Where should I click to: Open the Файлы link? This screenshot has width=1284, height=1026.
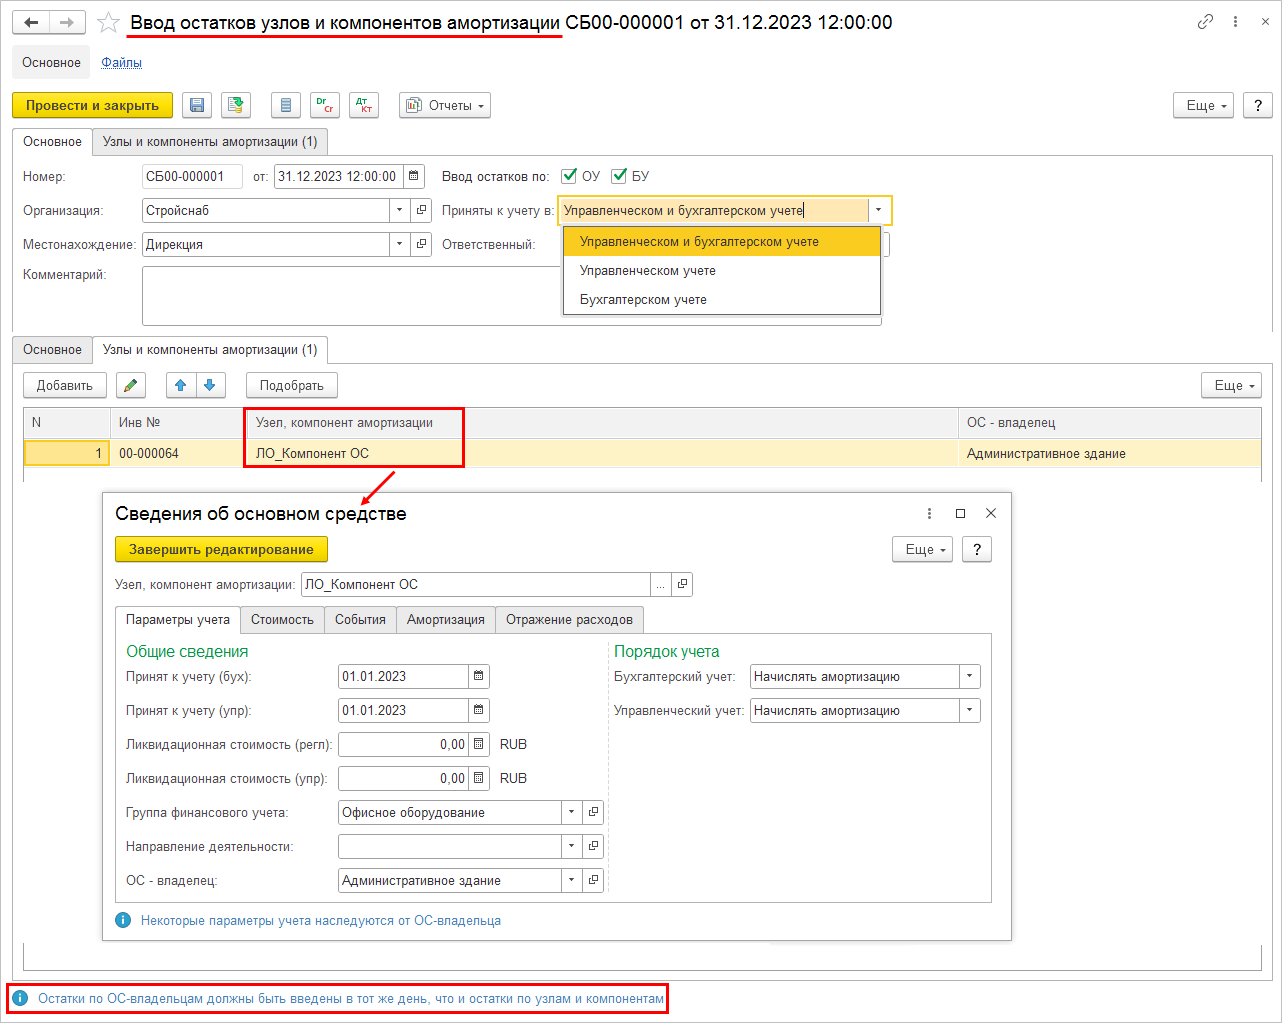[x=121, y=63]
